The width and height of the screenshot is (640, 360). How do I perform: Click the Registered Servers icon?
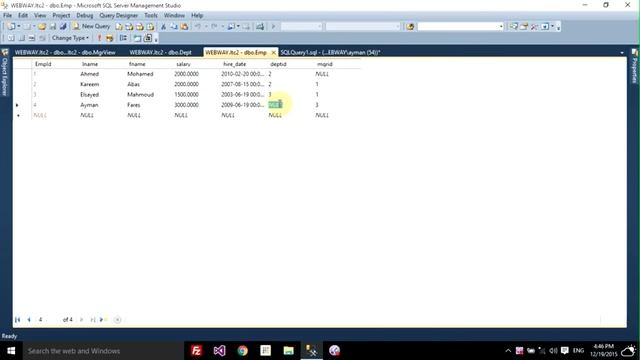pos(513,27)
